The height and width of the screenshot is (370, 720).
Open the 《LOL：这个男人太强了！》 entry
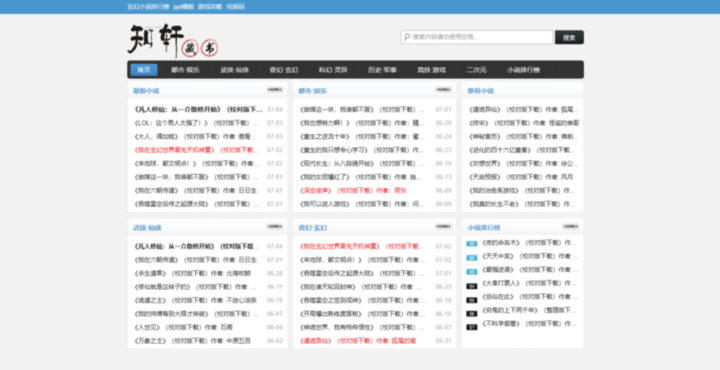(x=196, y=123)
